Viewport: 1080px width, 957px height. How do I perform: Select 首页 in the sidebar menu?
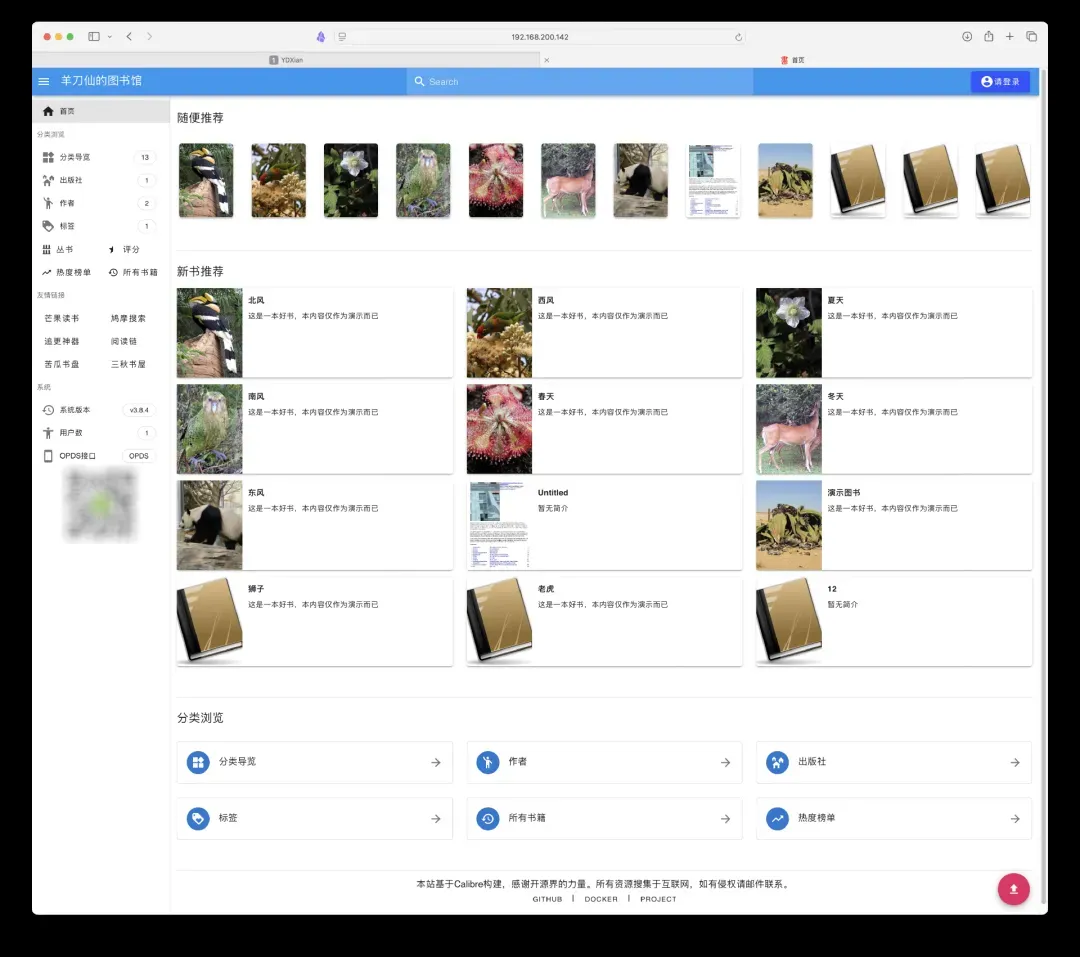tap(66, 111)
